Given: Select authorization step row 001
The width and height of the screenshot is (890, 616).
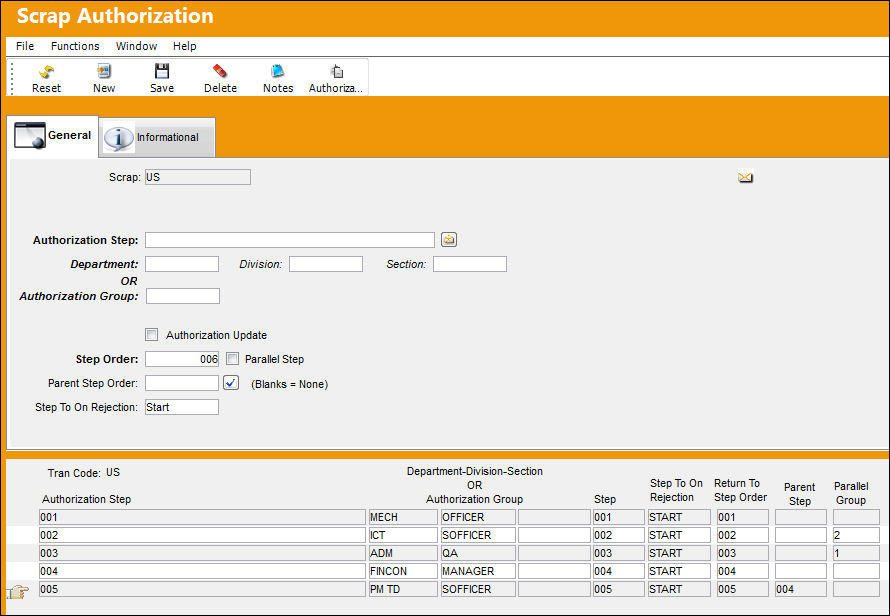Looking at the screenshot, I should tap(202, 517).
